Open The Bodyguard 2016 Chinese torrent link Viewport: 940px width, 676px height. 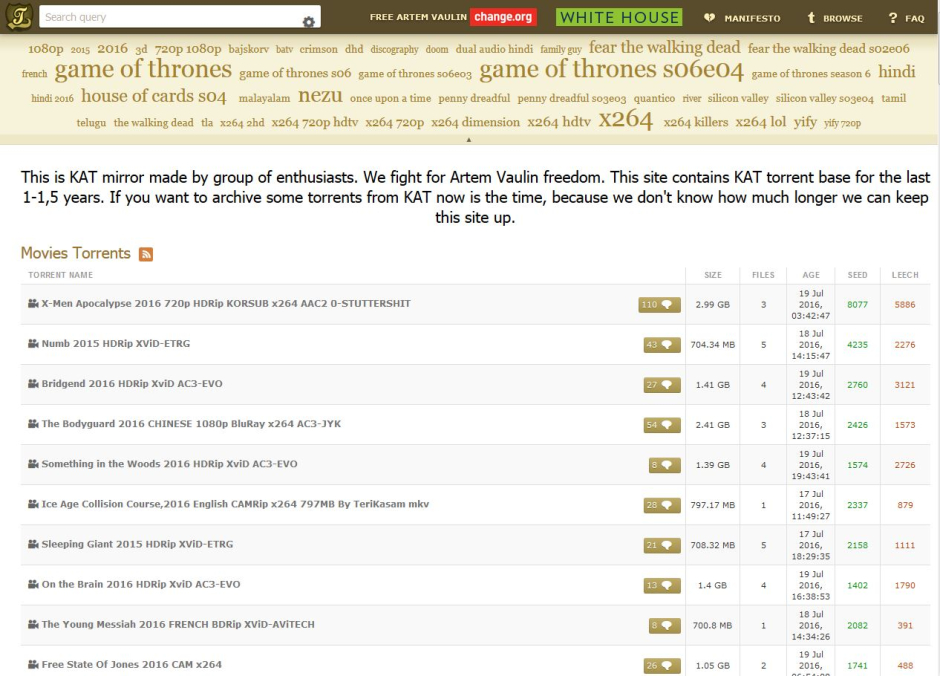(x=191, y=424)
